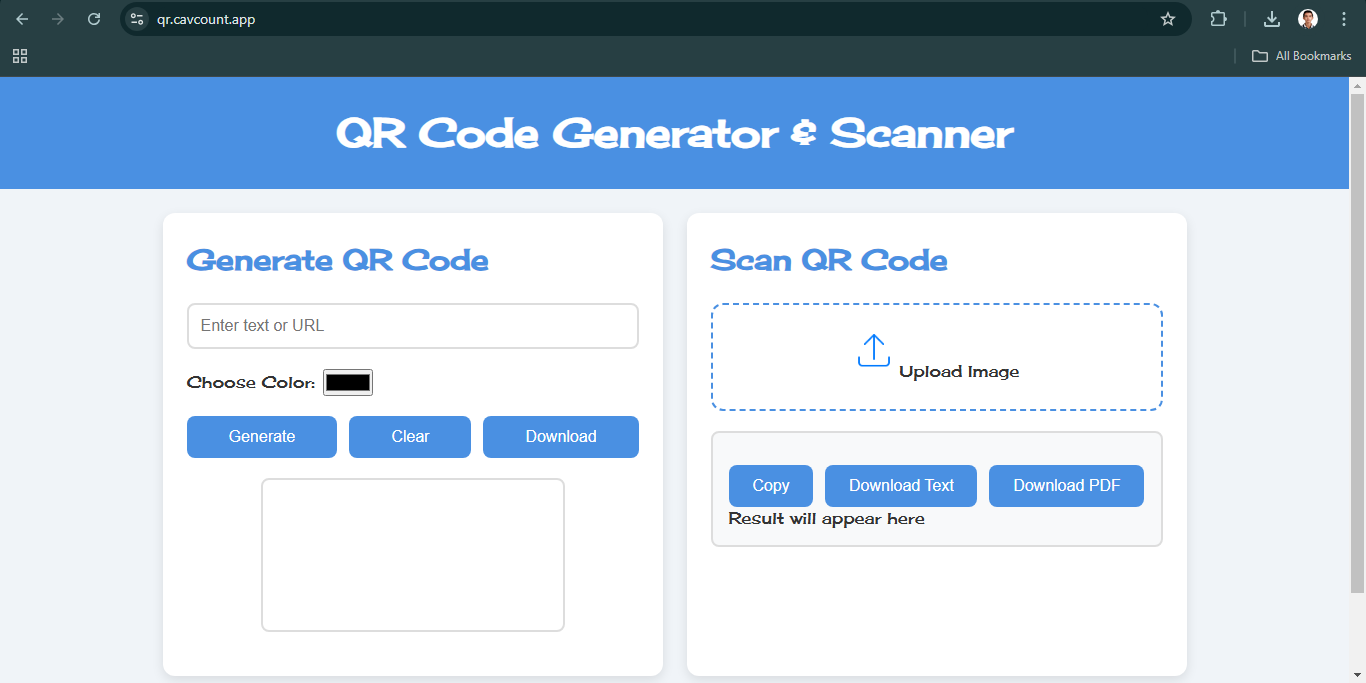Viewport: 1366px width, 683px height.
Task: Open the black QR color picker
Action: pyautogui.click(x=348, y=382)
